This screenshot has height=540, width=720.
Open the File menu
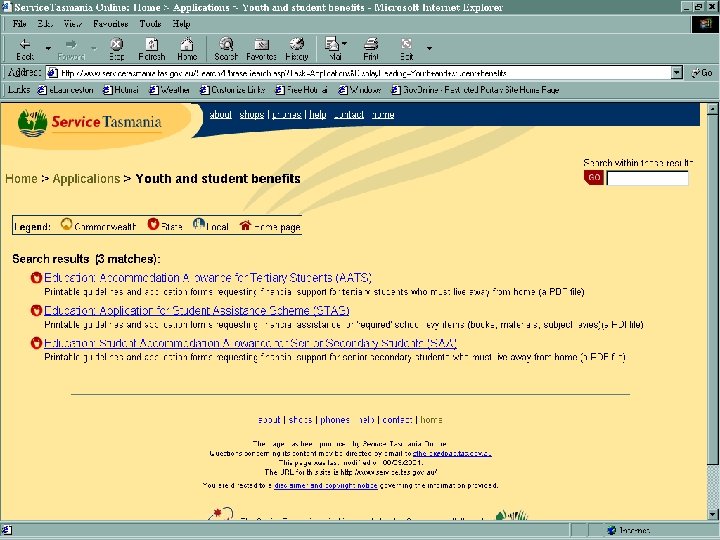[19, 24]
